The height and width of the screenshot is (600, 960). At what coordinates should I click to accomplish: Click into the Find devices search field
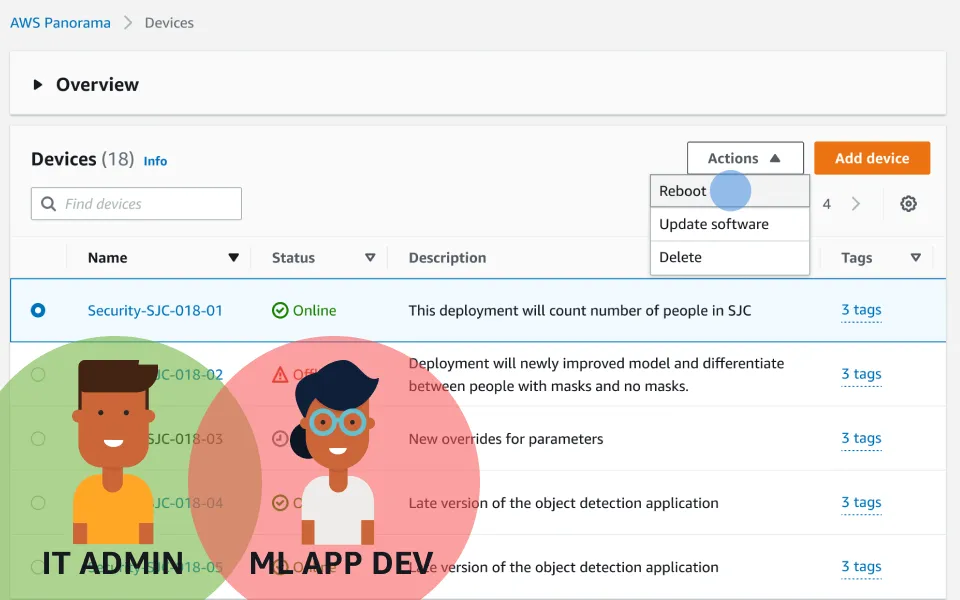click(x=137, y=203)
